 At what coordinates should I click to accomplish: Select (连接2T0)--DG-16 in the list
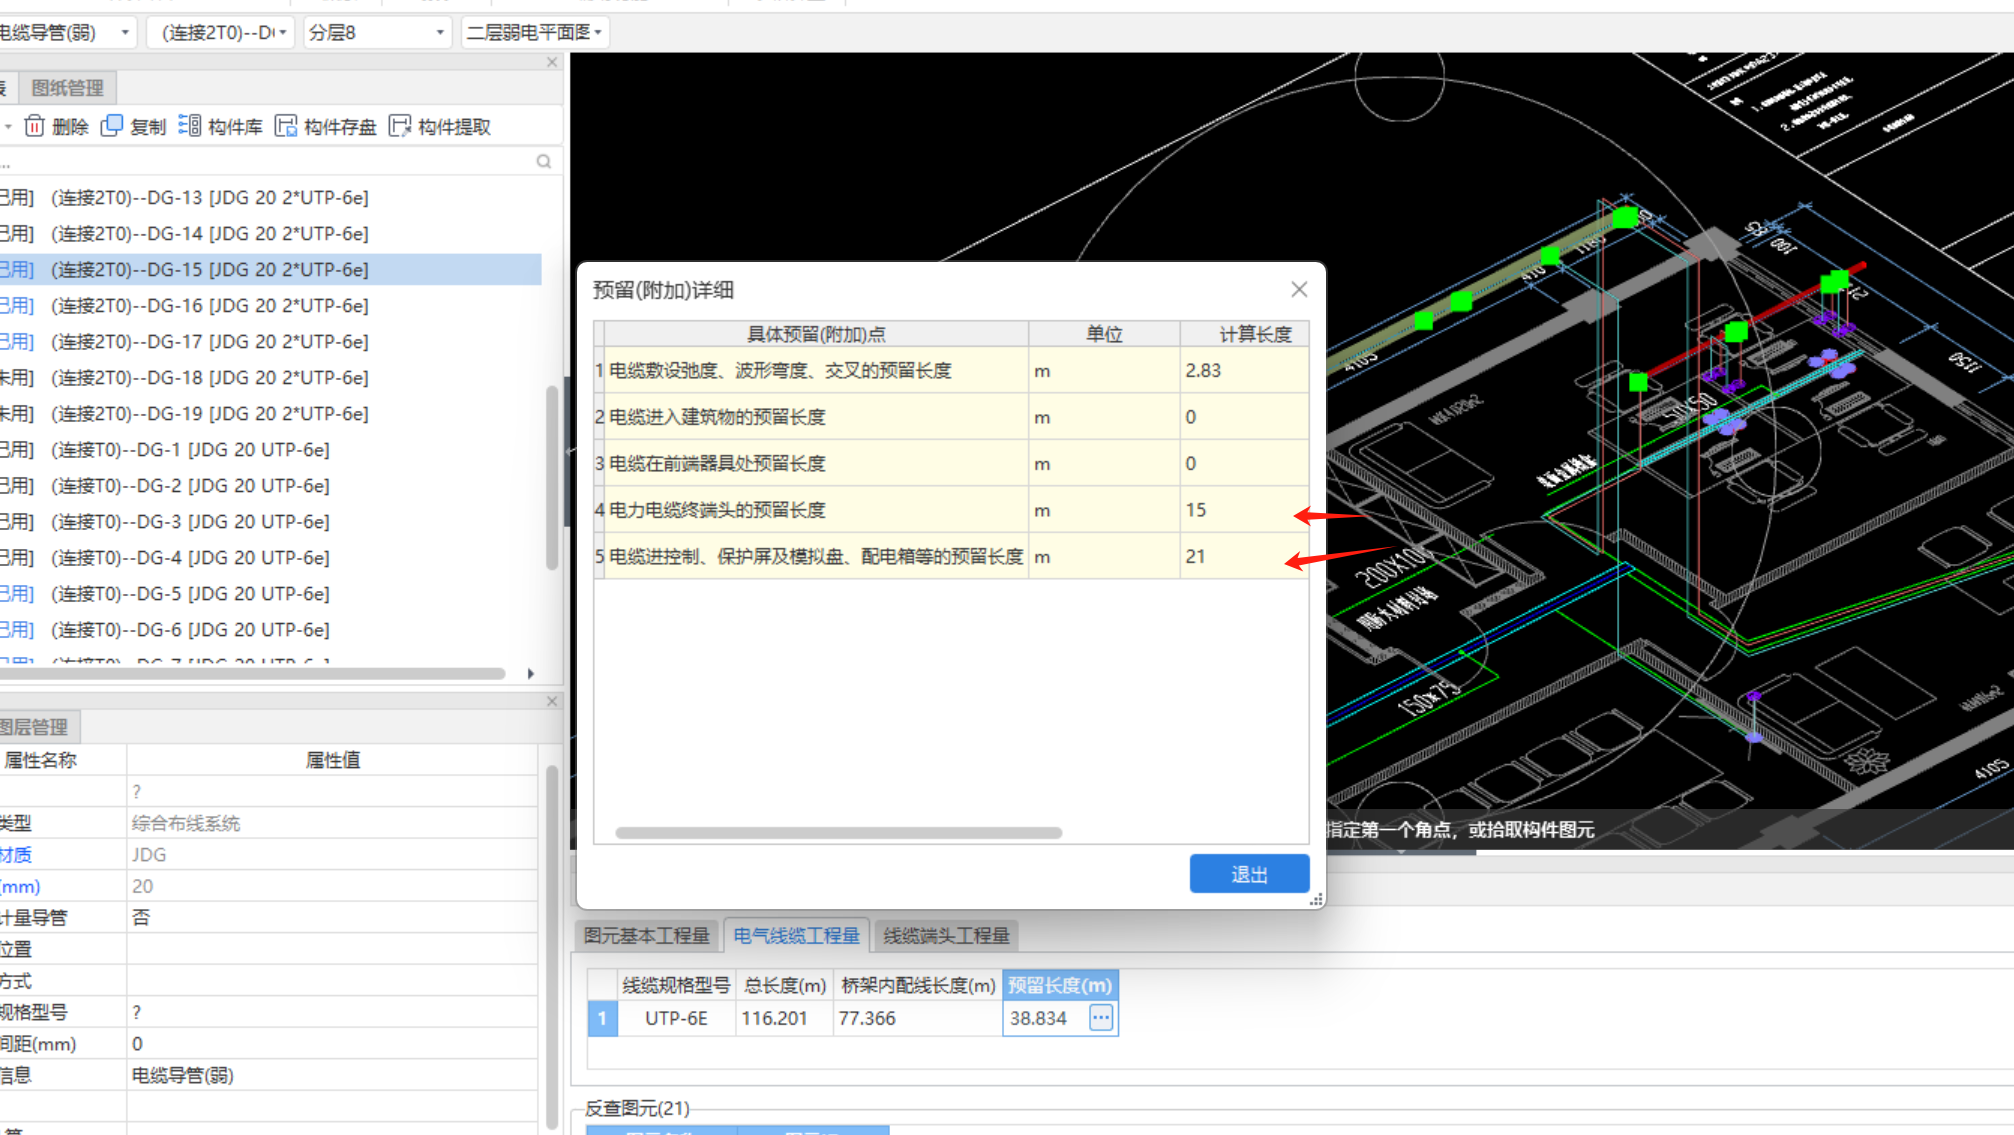point(210,305)
